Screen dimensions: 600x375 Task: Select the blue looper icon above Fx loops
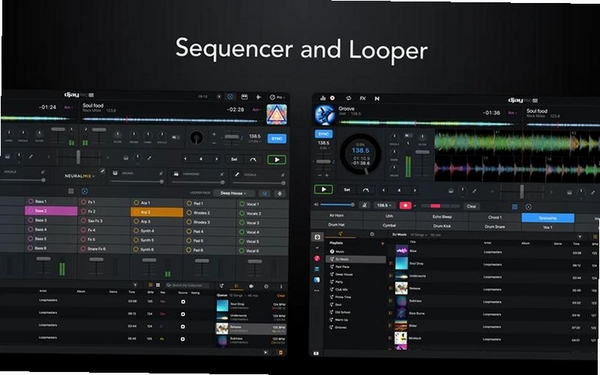click(x=85, y=191)
